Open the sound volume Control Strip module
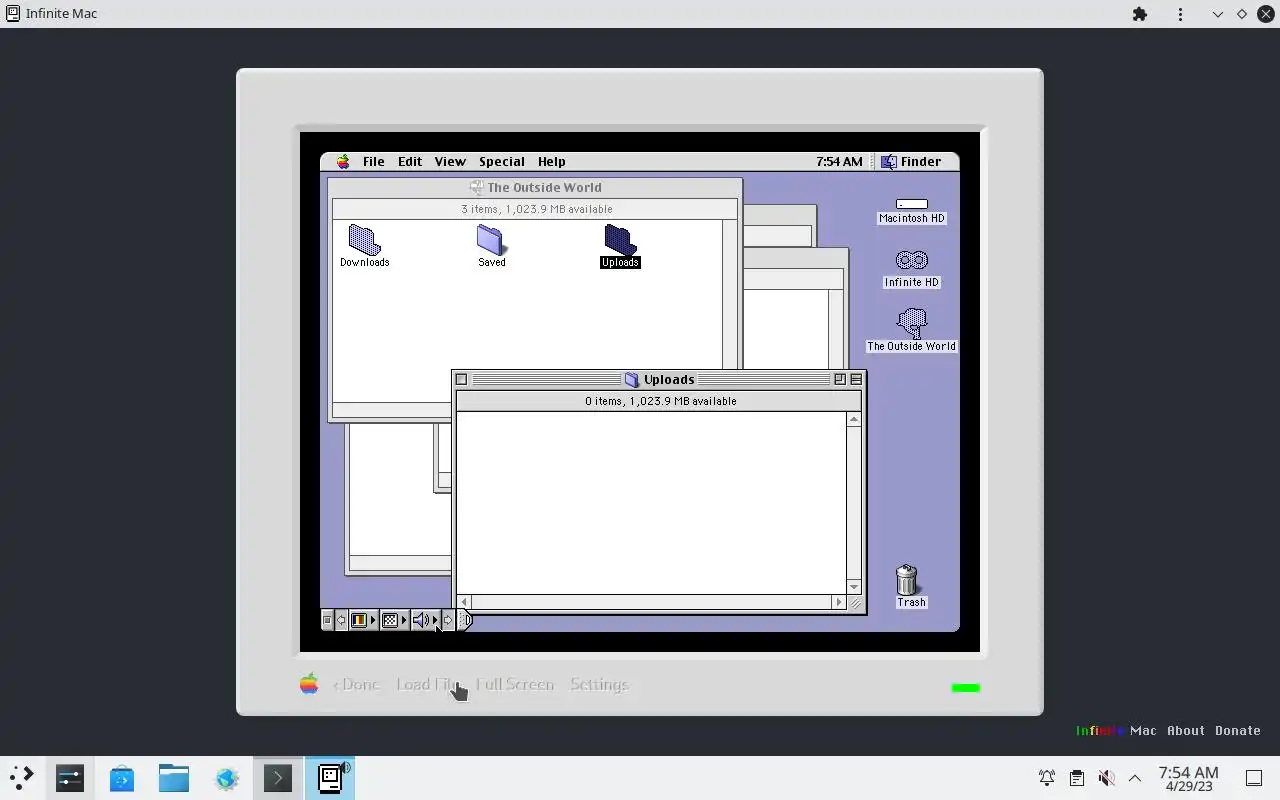Screen dimensions: 1280x800 (425, 620)
